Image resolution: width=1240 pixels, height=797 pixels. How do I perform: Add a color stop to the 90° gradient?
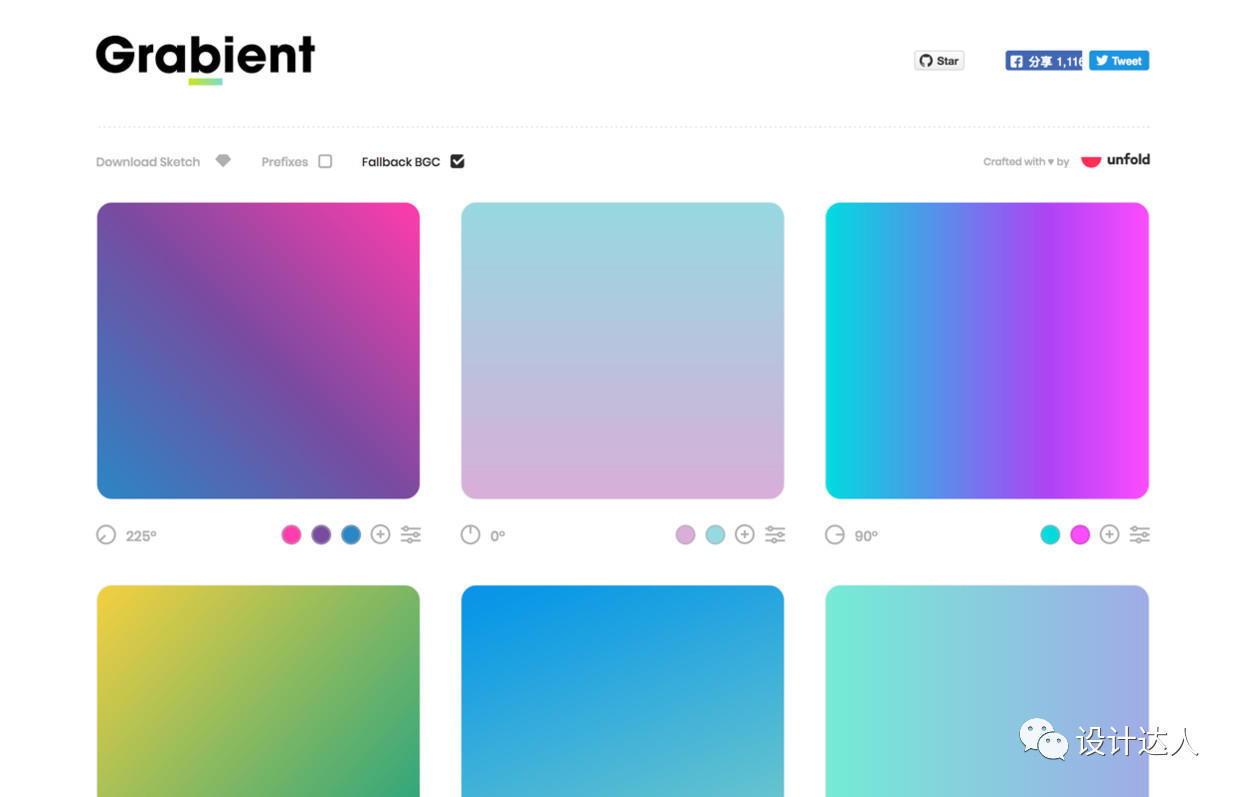pos(1109,535)
